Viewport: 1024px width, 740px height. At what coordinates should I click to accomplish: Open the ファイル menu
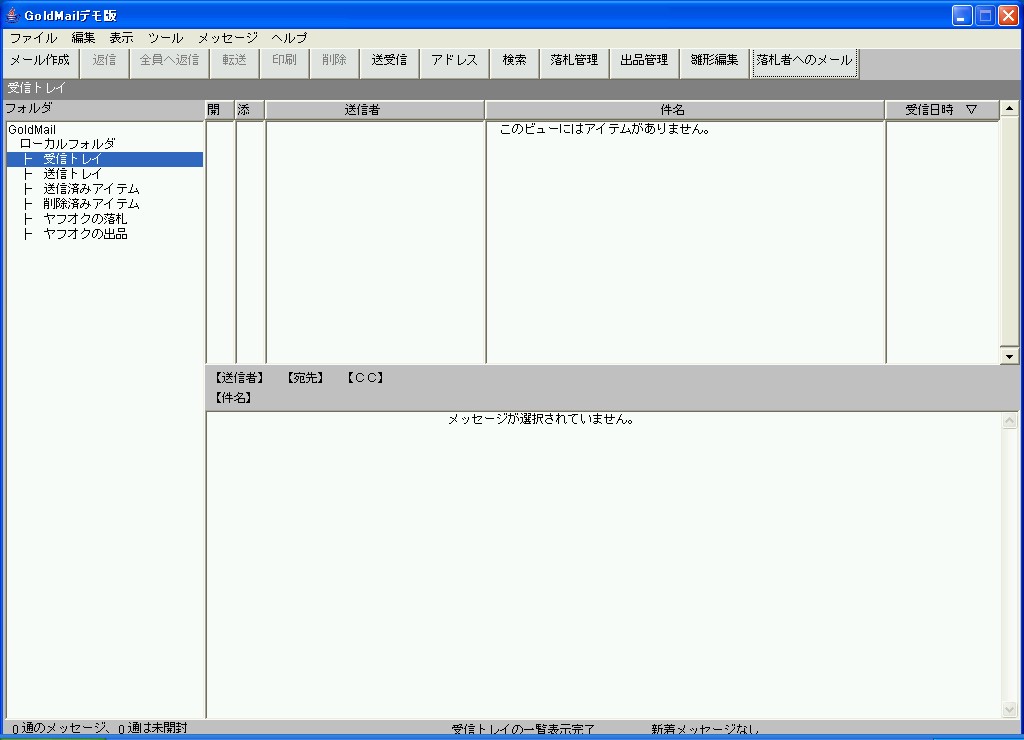point(33,37)
